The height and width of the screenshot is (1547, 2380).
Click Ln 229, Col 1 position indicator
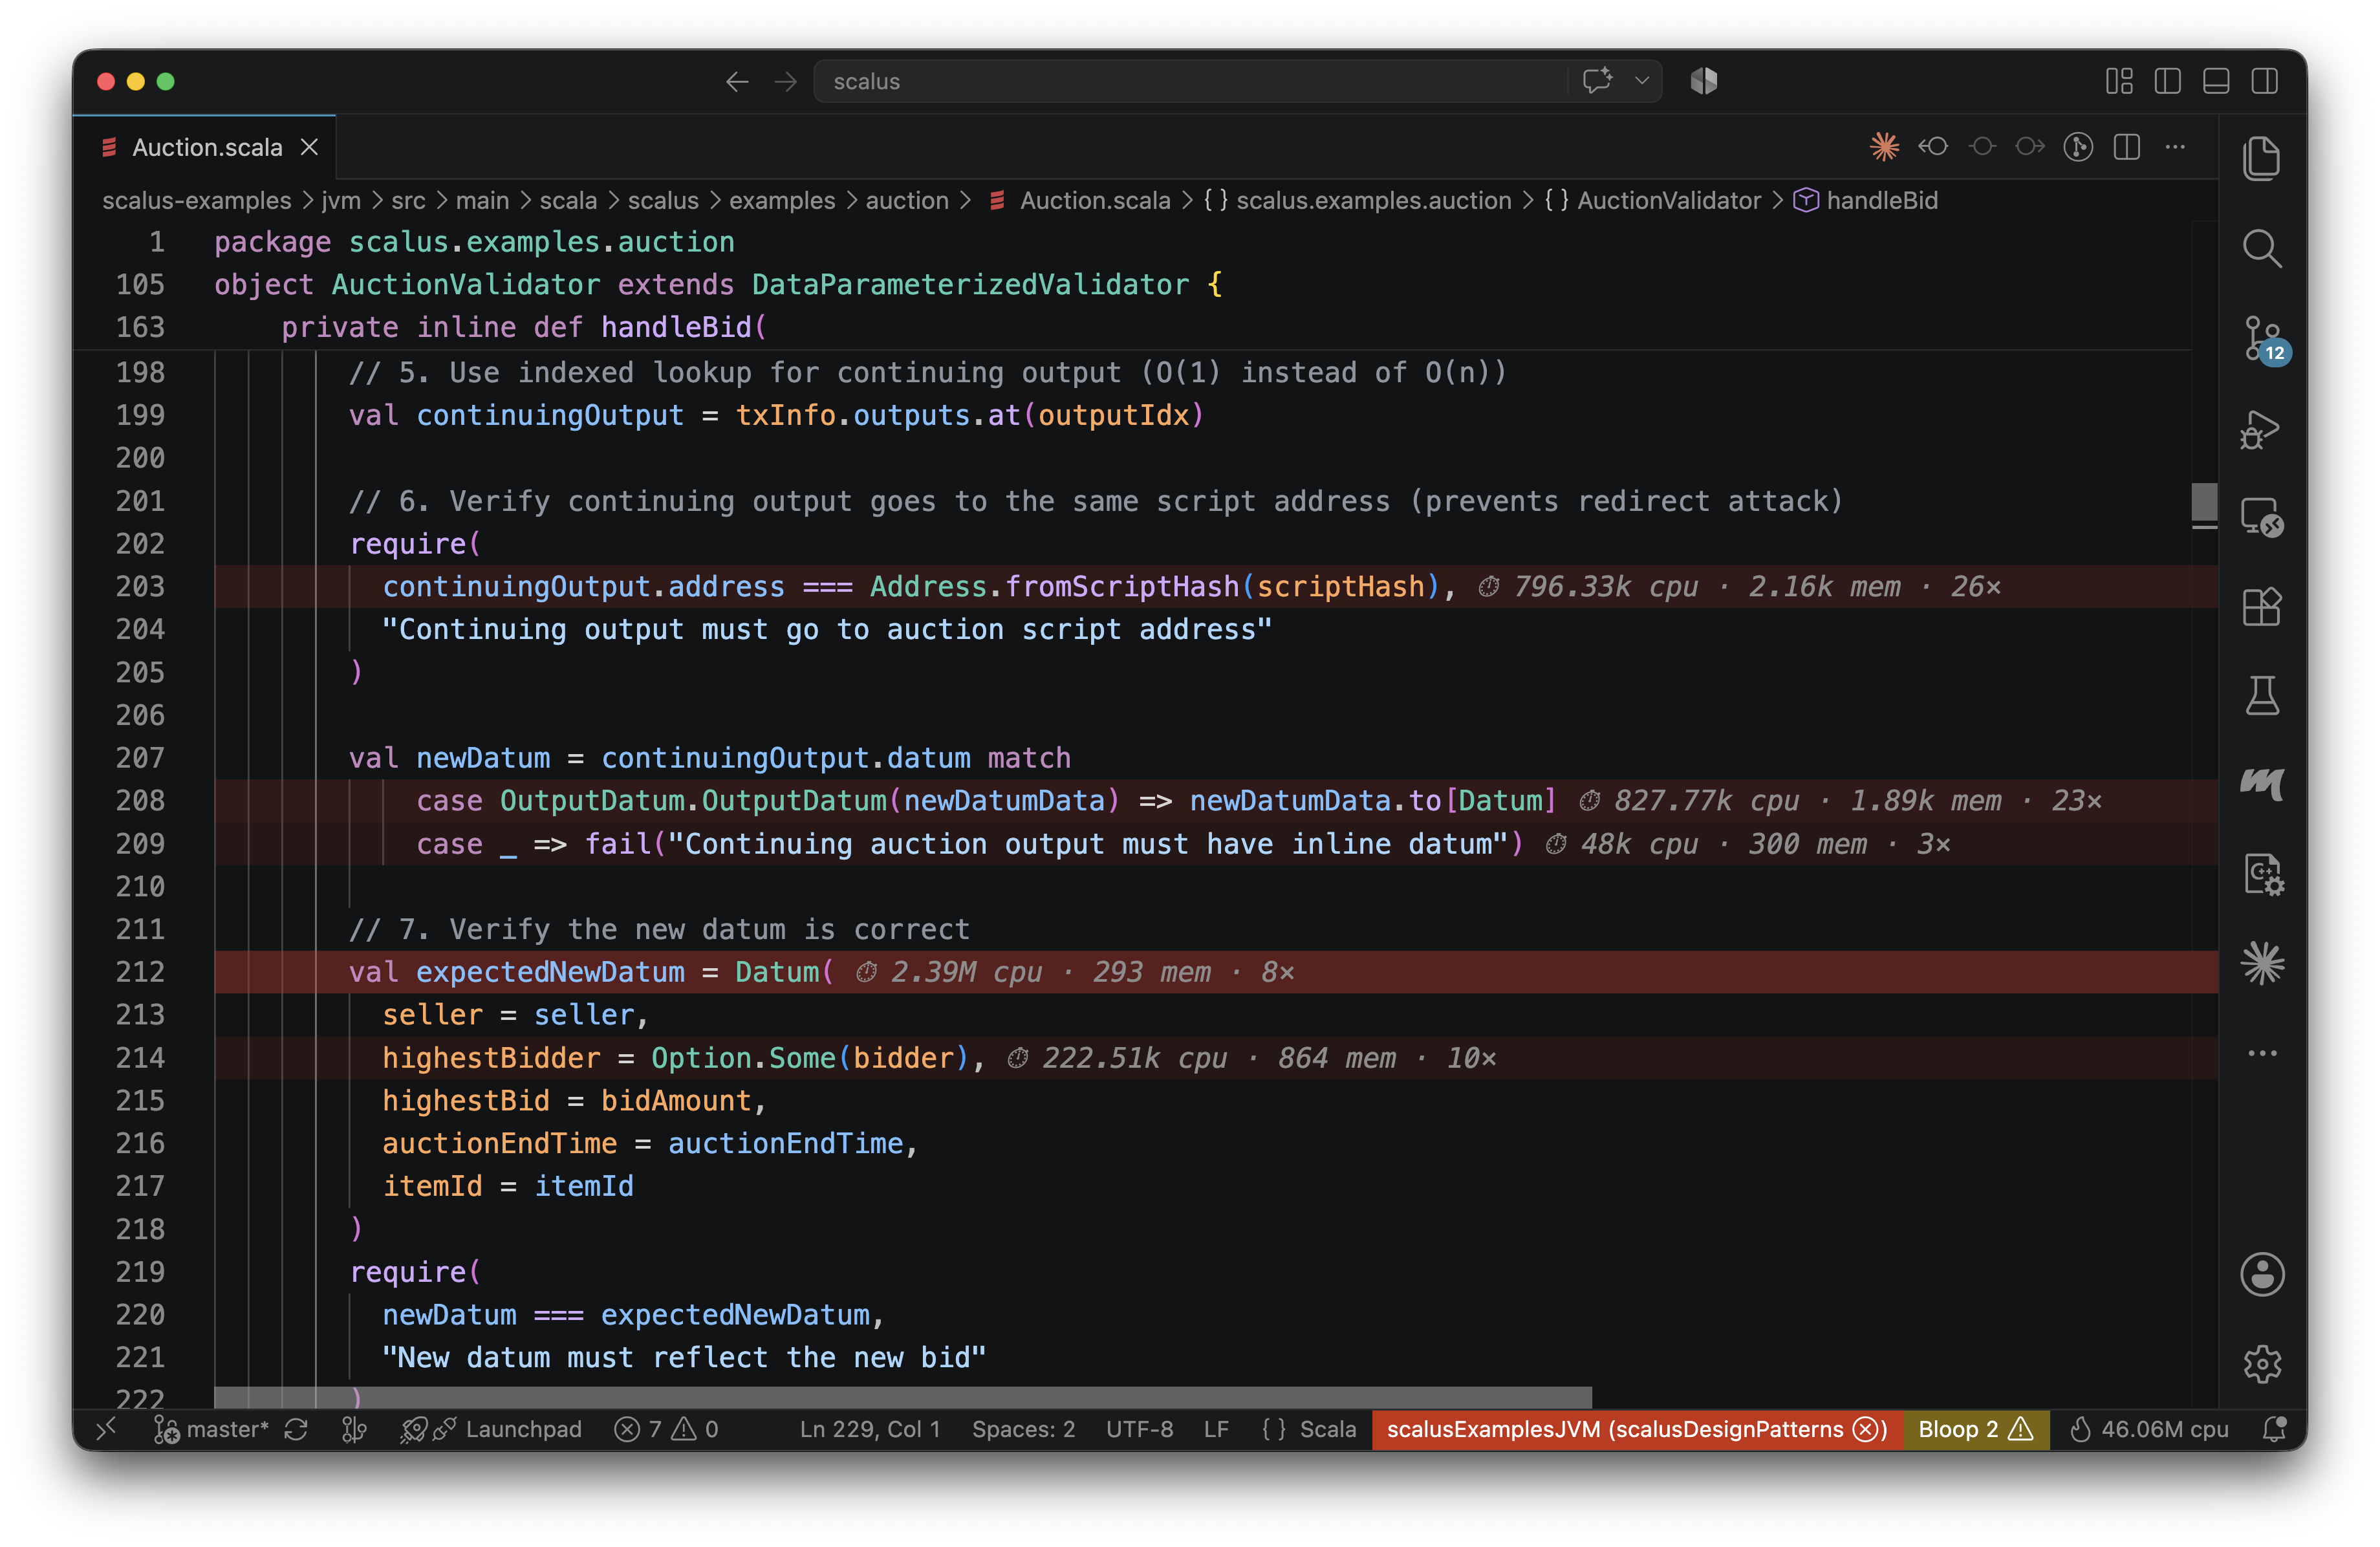click(869, 1429)
